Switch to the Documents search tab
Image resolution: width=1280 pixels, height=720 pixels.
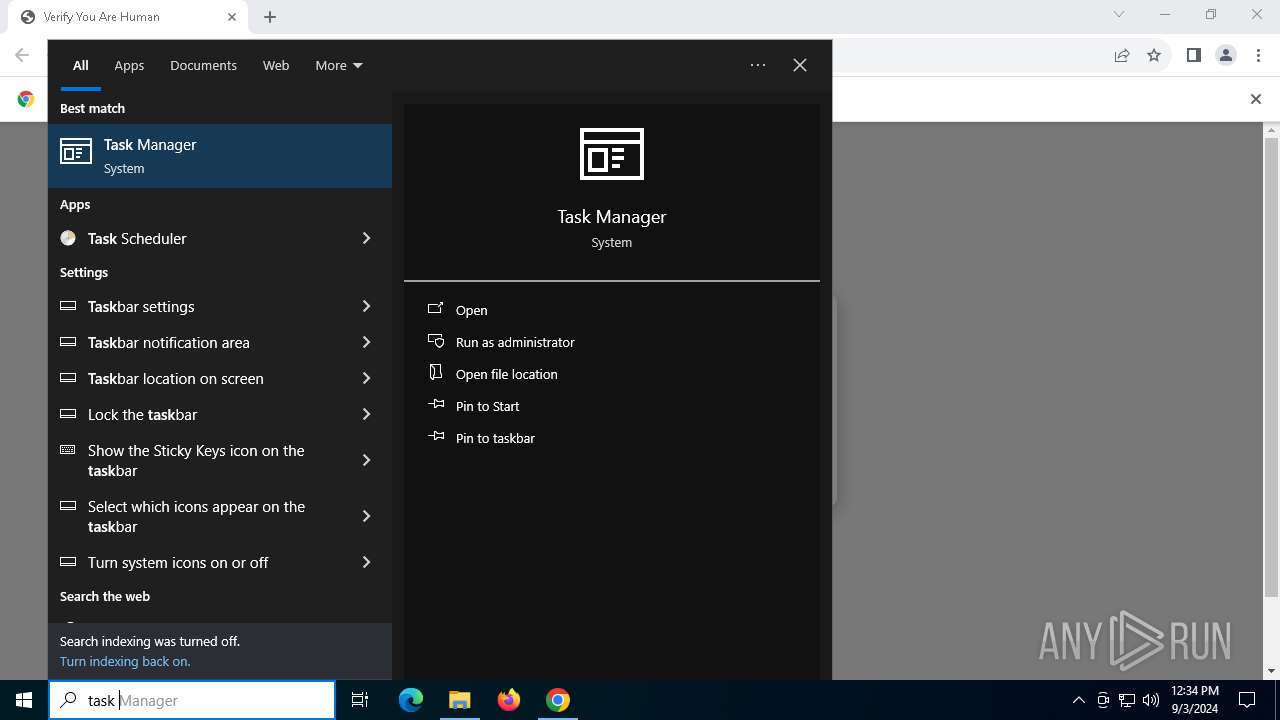[x=203, y=65]
